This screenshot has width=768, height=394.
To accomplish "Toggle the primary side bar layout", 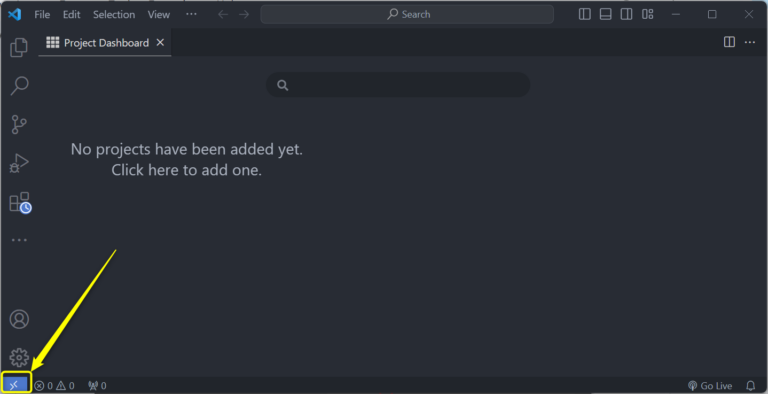I will tap(584, 14).
